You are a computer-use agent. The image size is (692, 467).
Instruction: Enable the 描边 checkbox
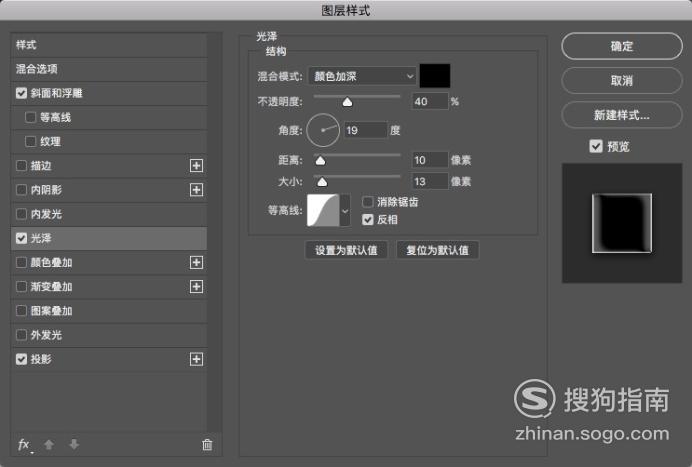[21, 166]
